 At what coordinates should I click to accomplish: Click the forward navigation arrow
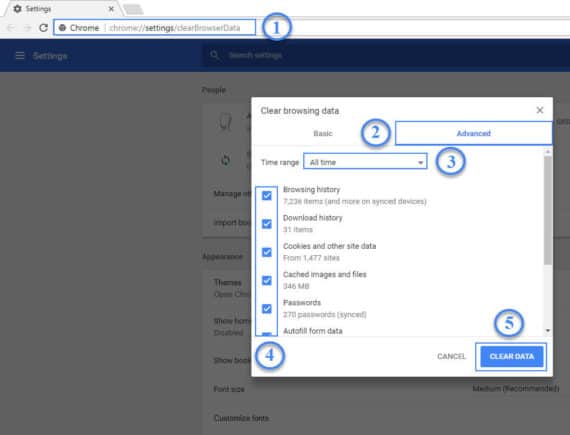(x=27, y=28)
